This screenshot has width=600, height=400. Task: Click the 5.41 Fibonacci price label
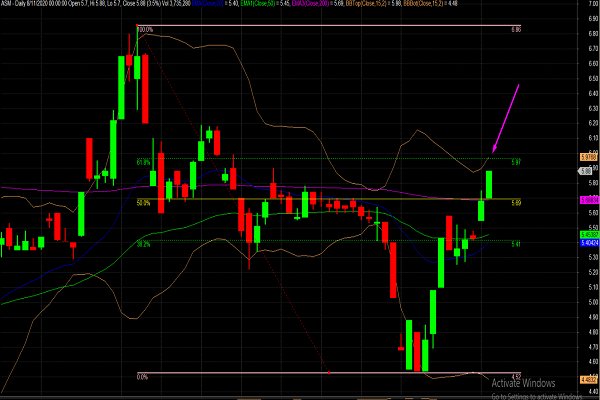[x=516, y=244]
